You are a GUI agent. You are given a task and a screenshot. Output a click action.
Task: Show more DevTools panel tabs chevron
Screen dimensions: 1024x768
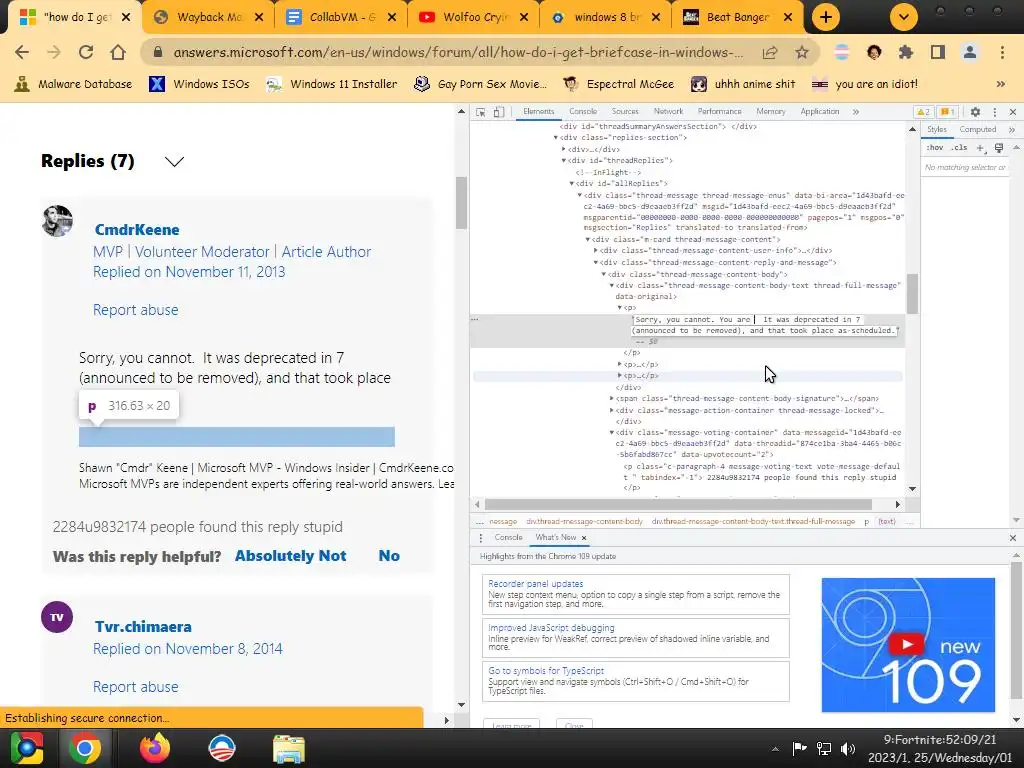tap(856, 112)
